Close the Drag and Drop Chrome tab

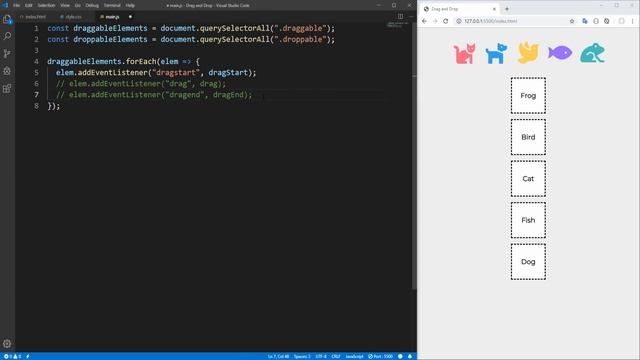click(x=494, y=9)
